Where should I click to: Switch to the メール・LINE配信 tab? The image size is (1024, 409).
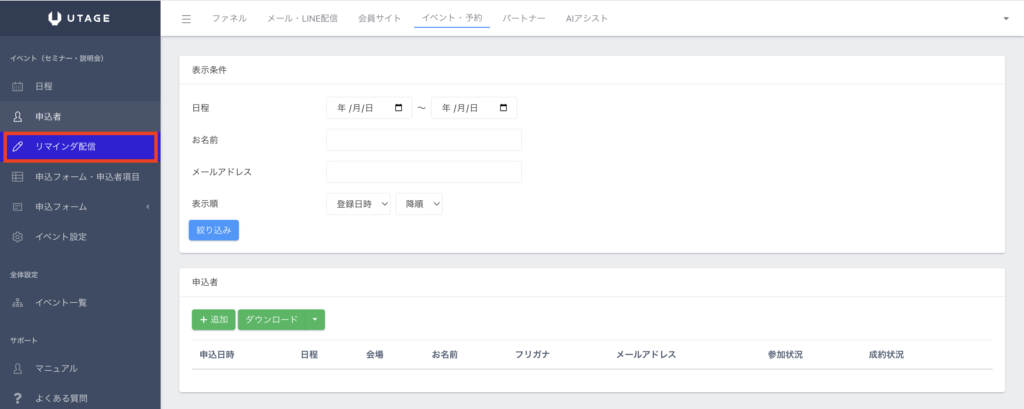pos(302,19)
